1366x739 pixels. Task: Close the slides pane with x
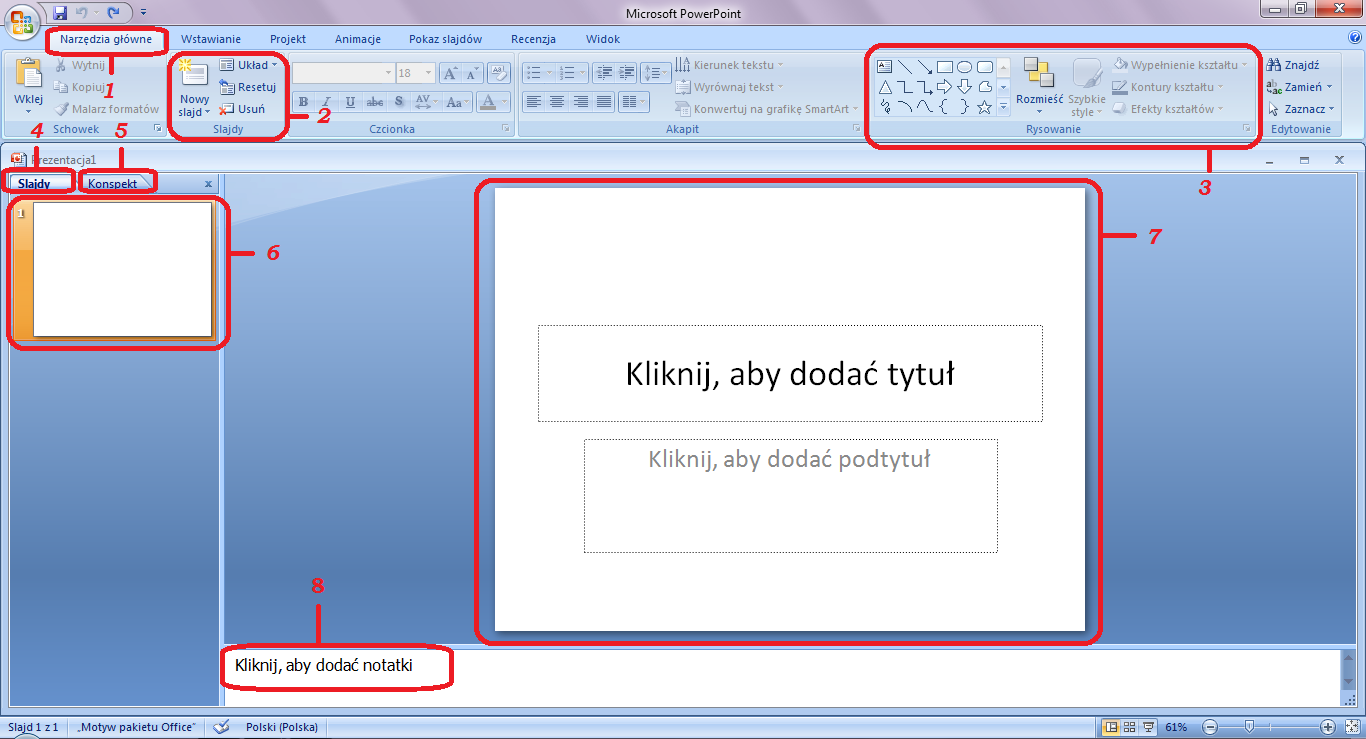click(x=208, y=184)
